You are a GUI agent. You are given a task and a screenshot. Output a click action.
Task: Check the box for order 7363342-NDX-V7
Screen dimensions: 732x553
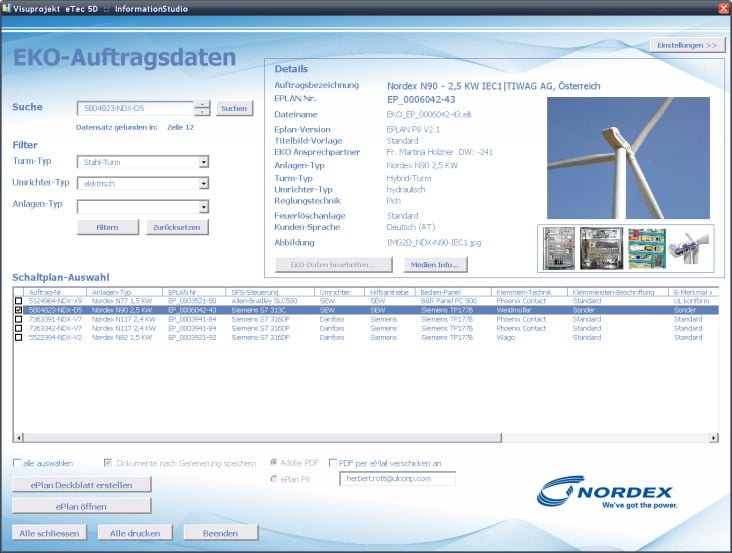point(19,328)
